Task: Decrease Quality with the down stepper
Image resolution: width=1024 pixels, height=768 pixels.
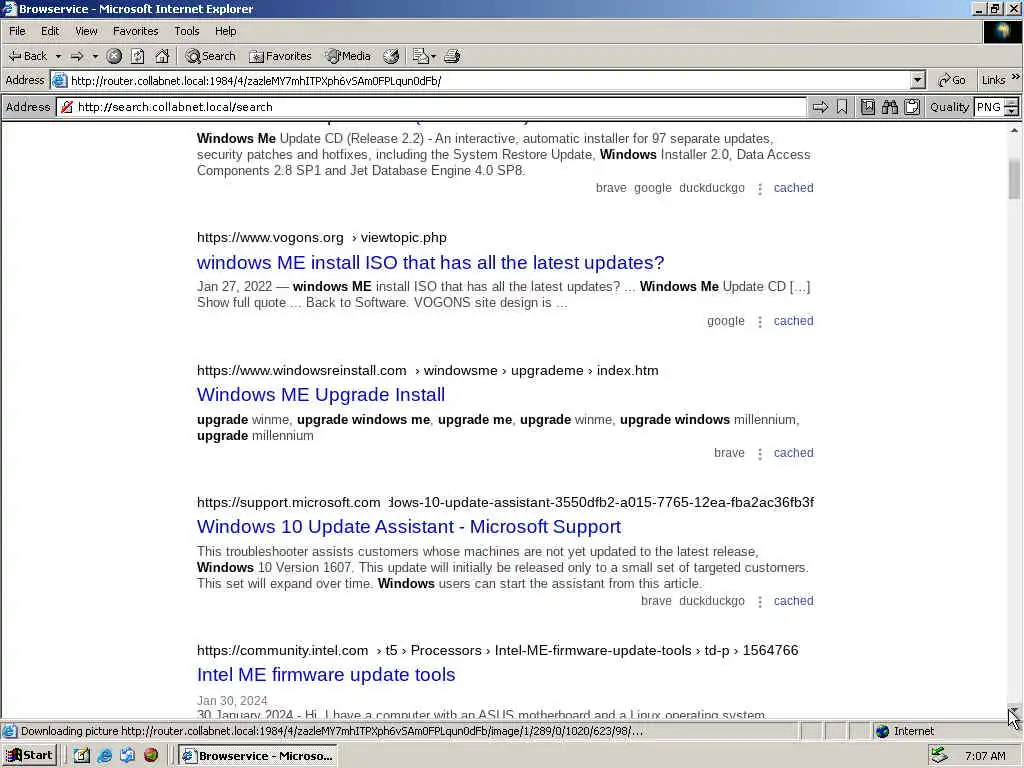Action: tap(1012, 112)
